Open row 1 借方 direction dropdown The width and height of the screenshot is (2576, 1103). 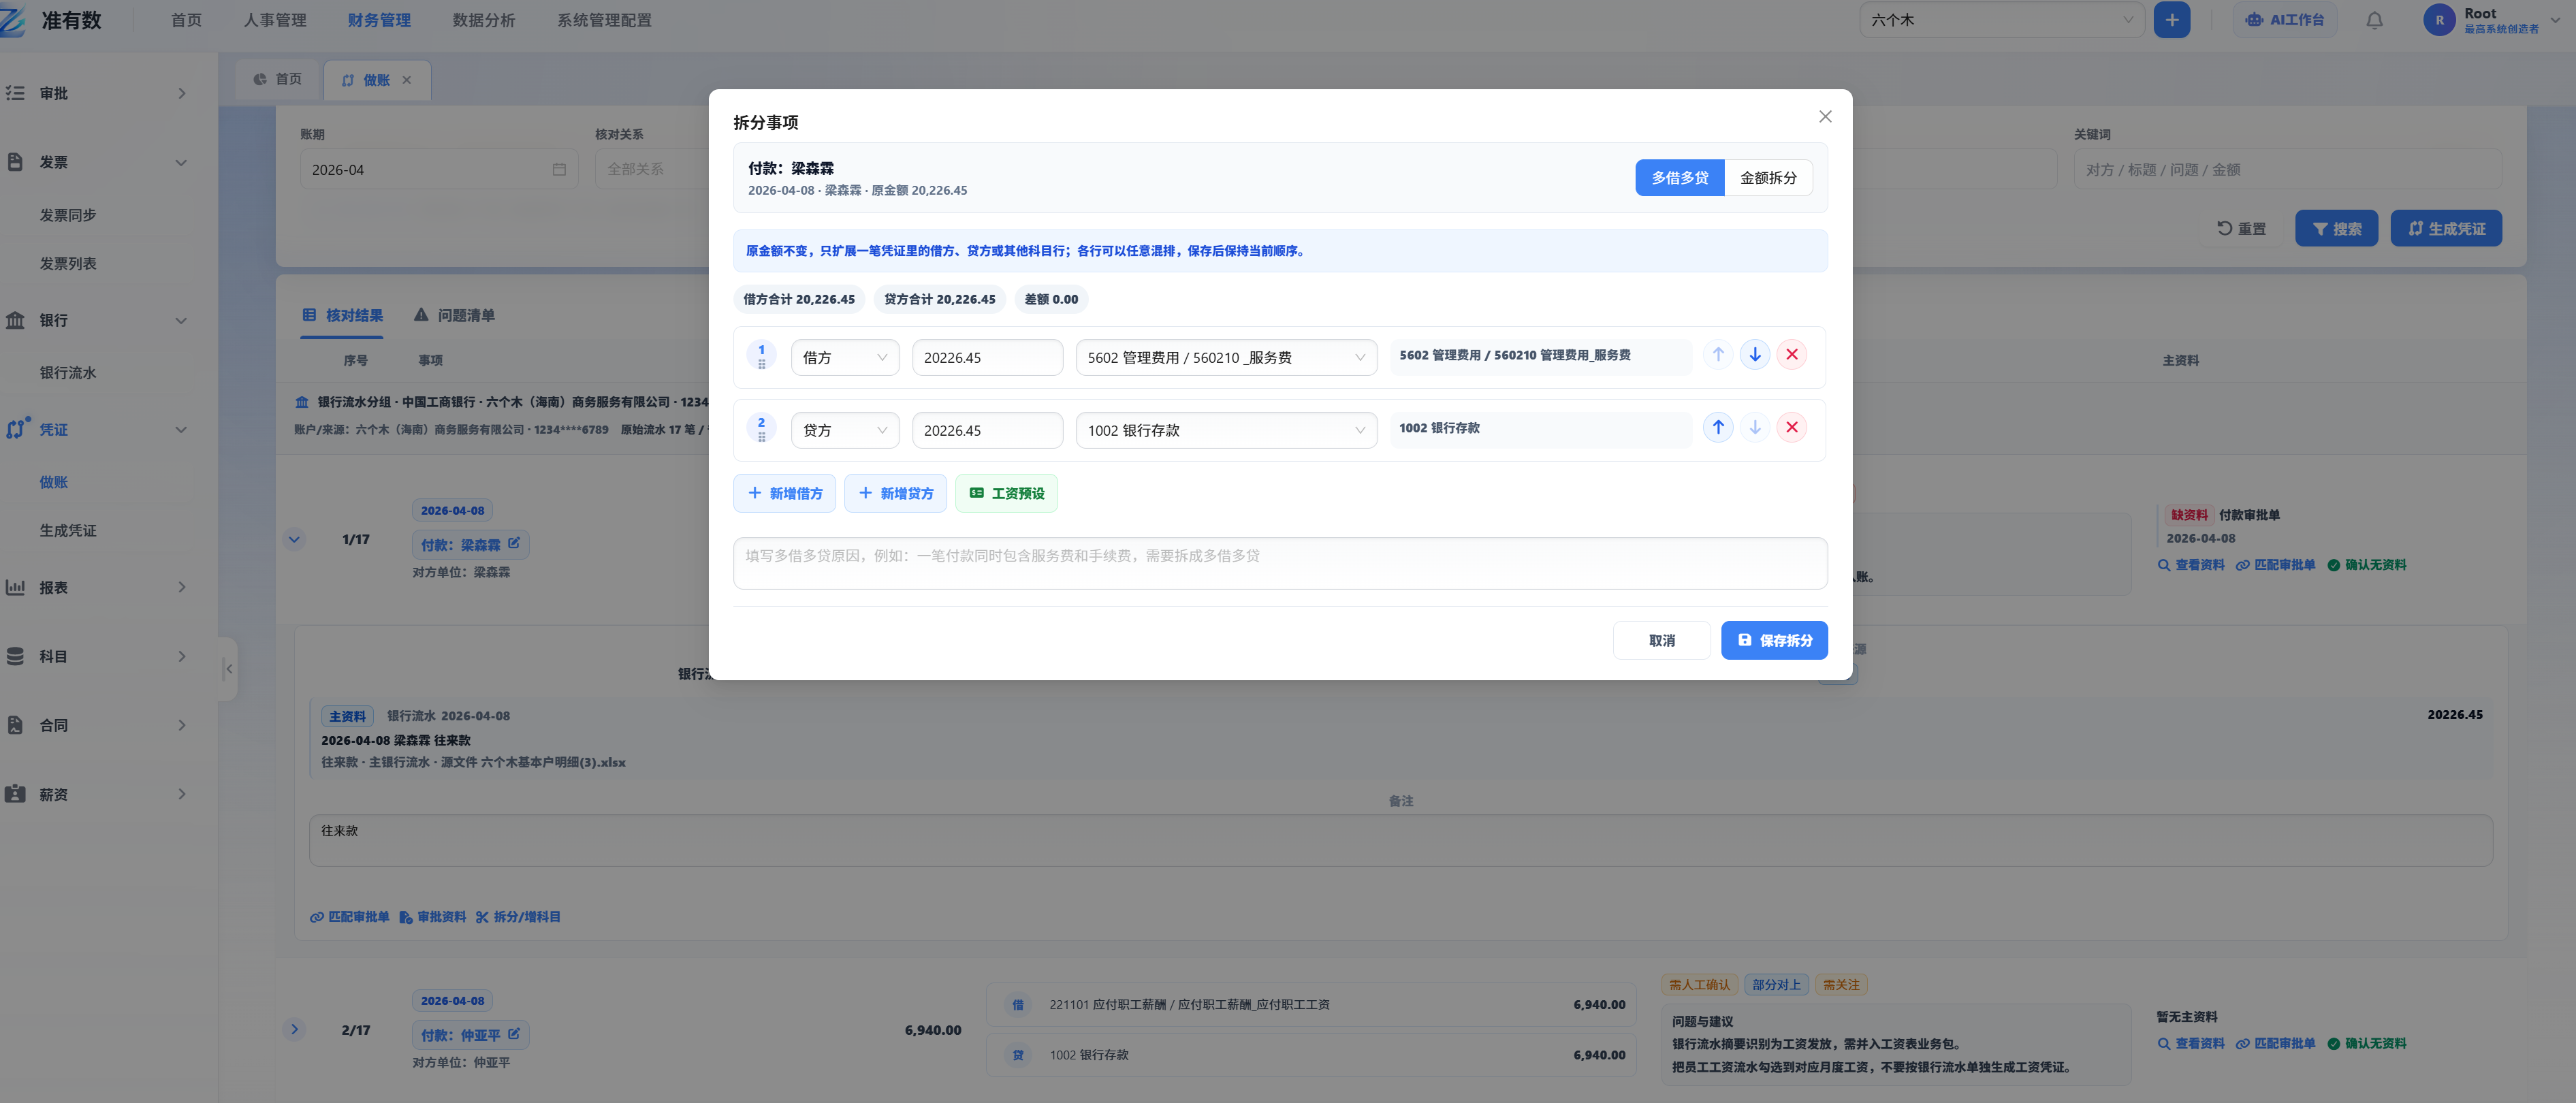(844, 358)
